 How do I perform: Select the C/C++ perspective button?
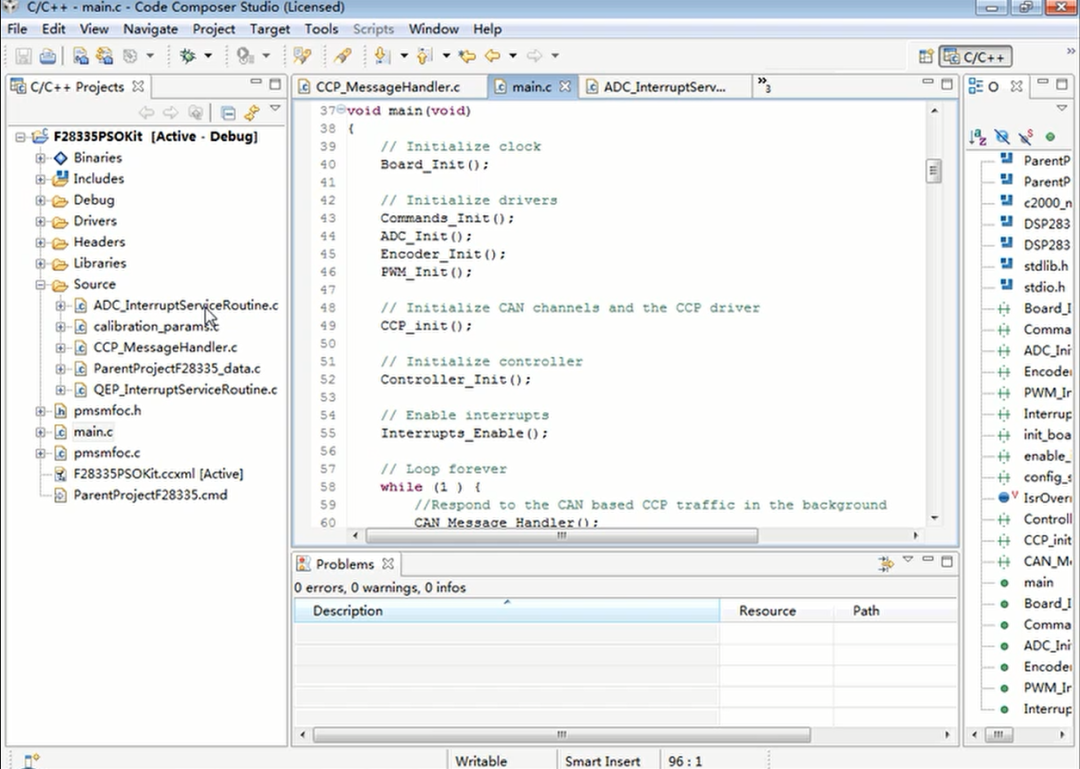(975, 57)
